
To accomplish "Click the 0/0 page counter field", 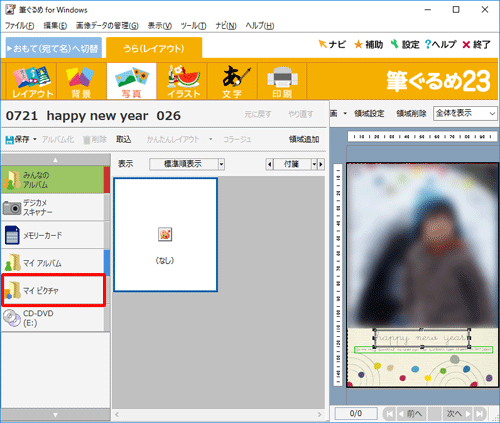I will (x=356, y=414).
